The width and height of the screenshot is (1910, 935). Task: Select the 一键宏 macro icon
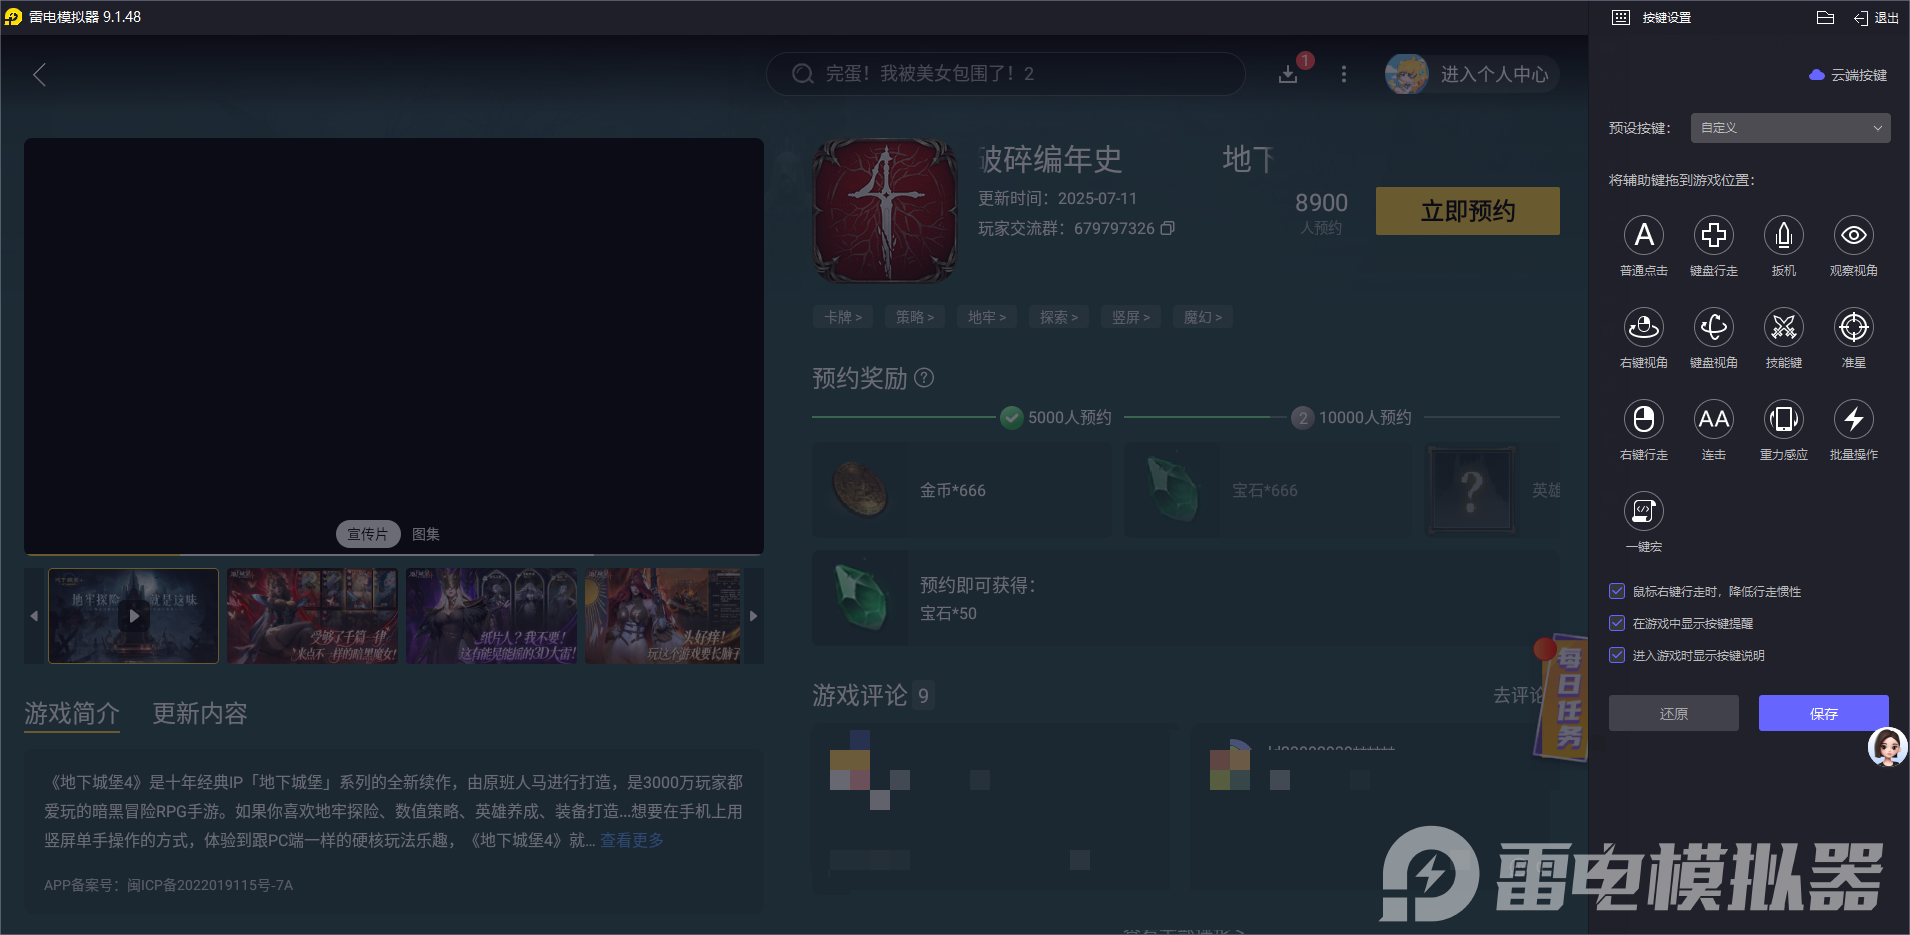coord(1643,511)
